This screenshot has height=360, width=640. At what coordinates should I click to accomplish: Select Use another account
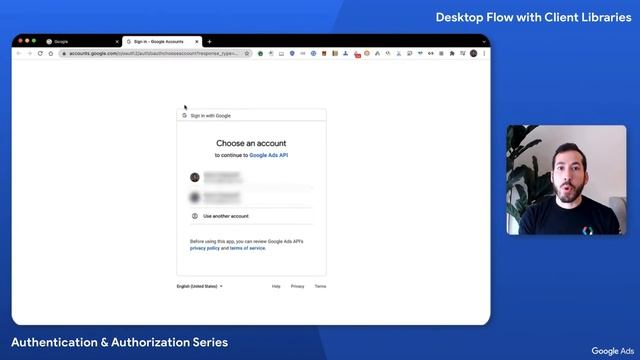pyautogui.click(x=251, y=216)
